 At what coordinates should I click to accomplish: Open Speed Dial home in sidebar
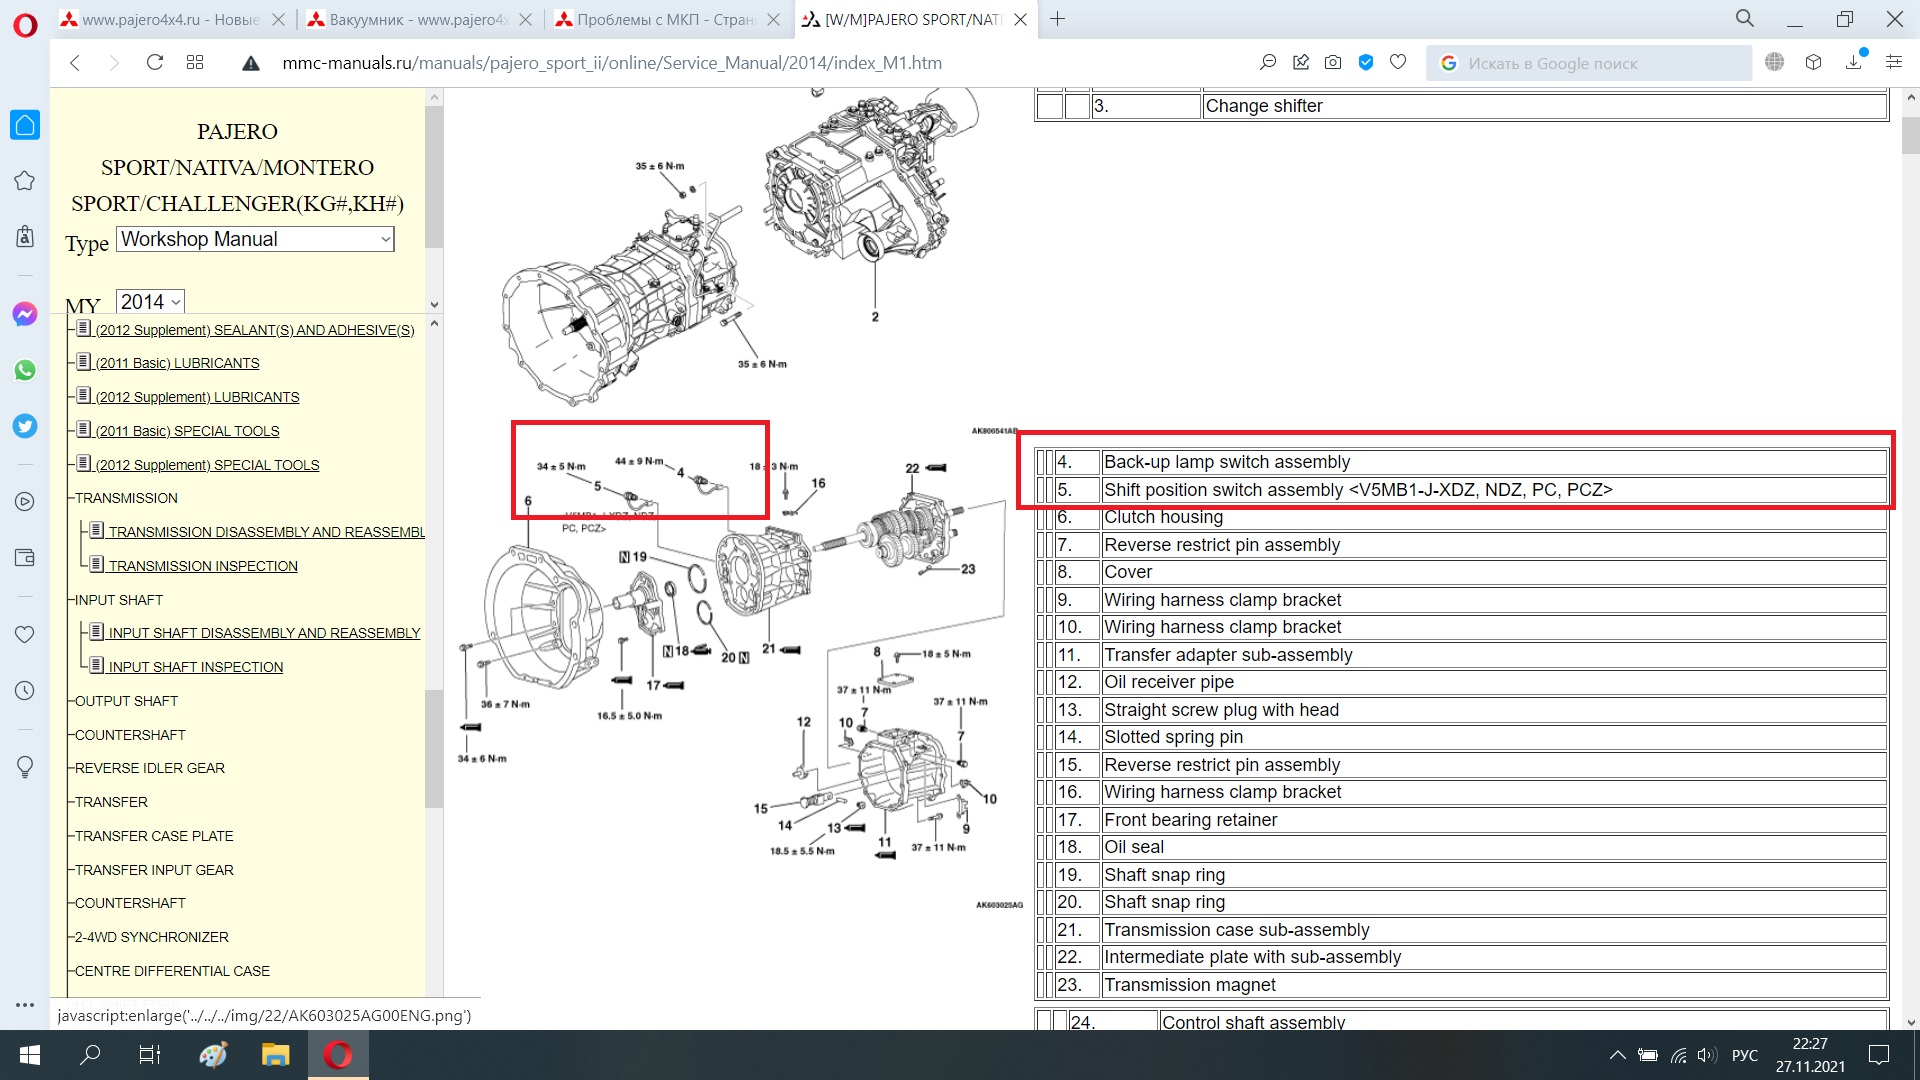pos(25,125)
